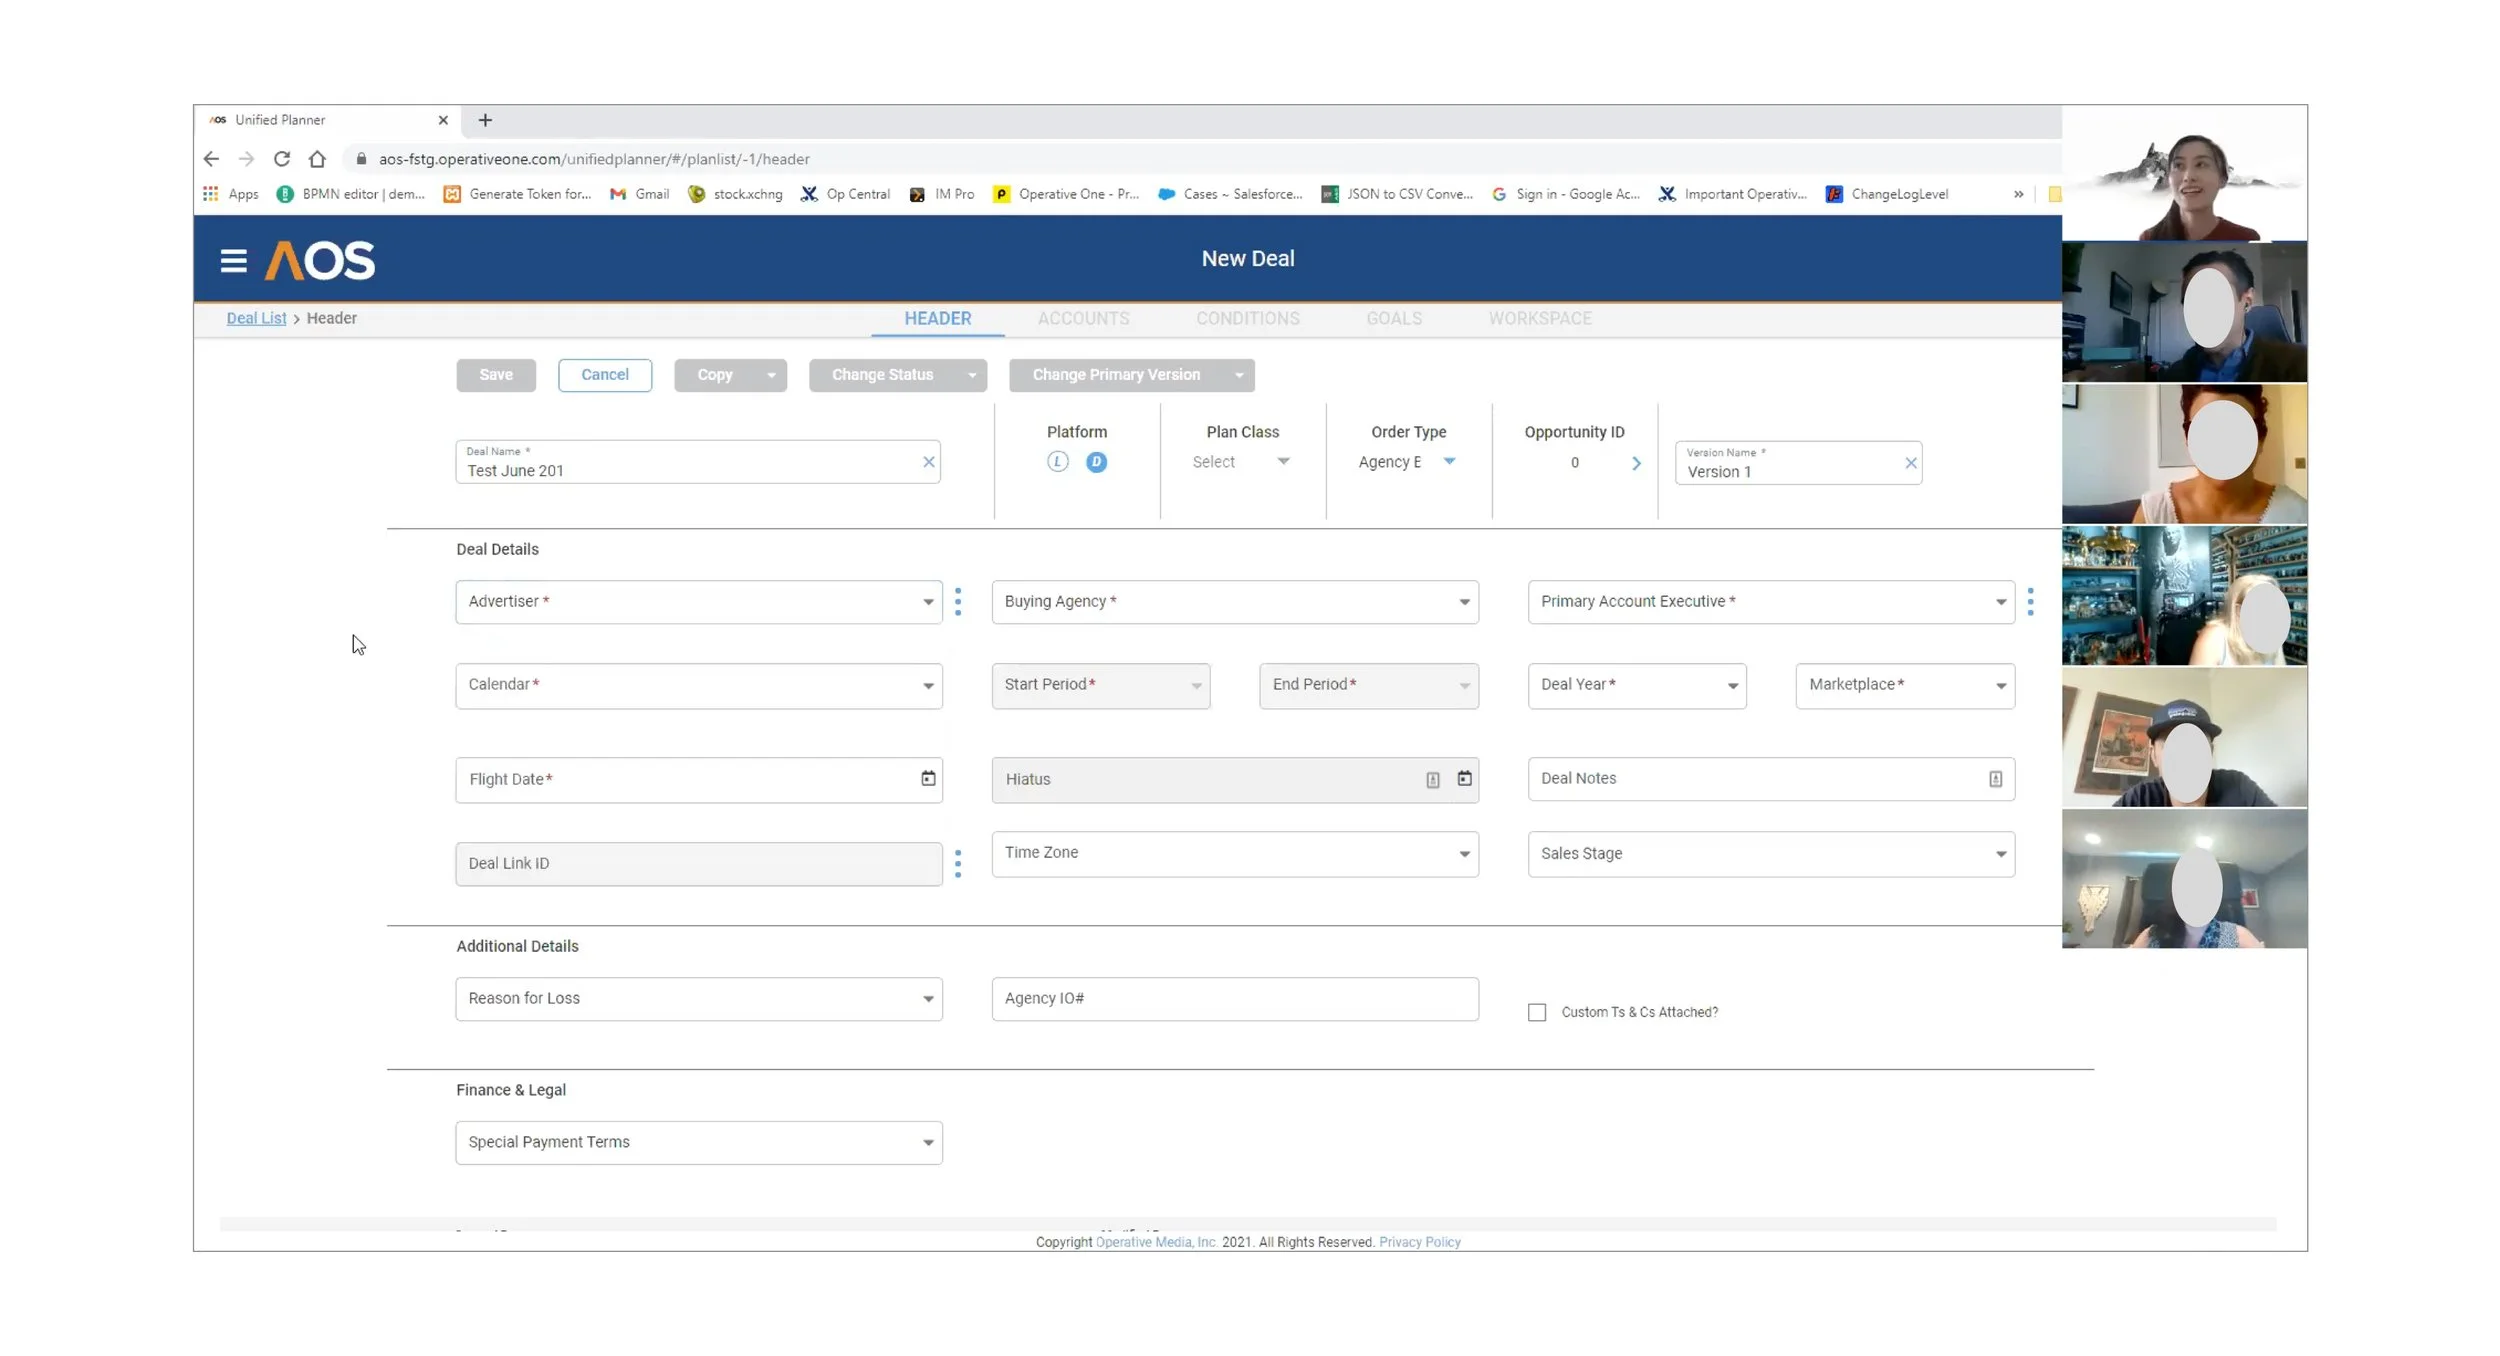Select the D platform option
The width and height of the screenshot is (2500, 1356).
click(1096, 462)
